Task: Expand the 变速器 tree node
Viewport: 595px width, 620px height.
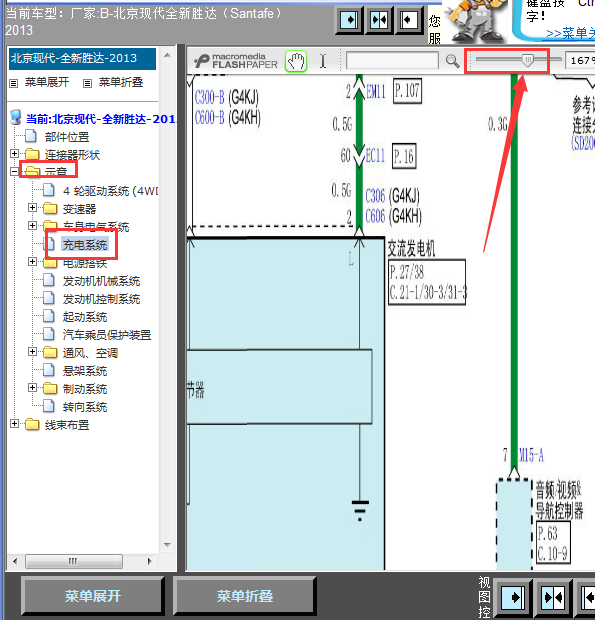Action: (32, 207)
